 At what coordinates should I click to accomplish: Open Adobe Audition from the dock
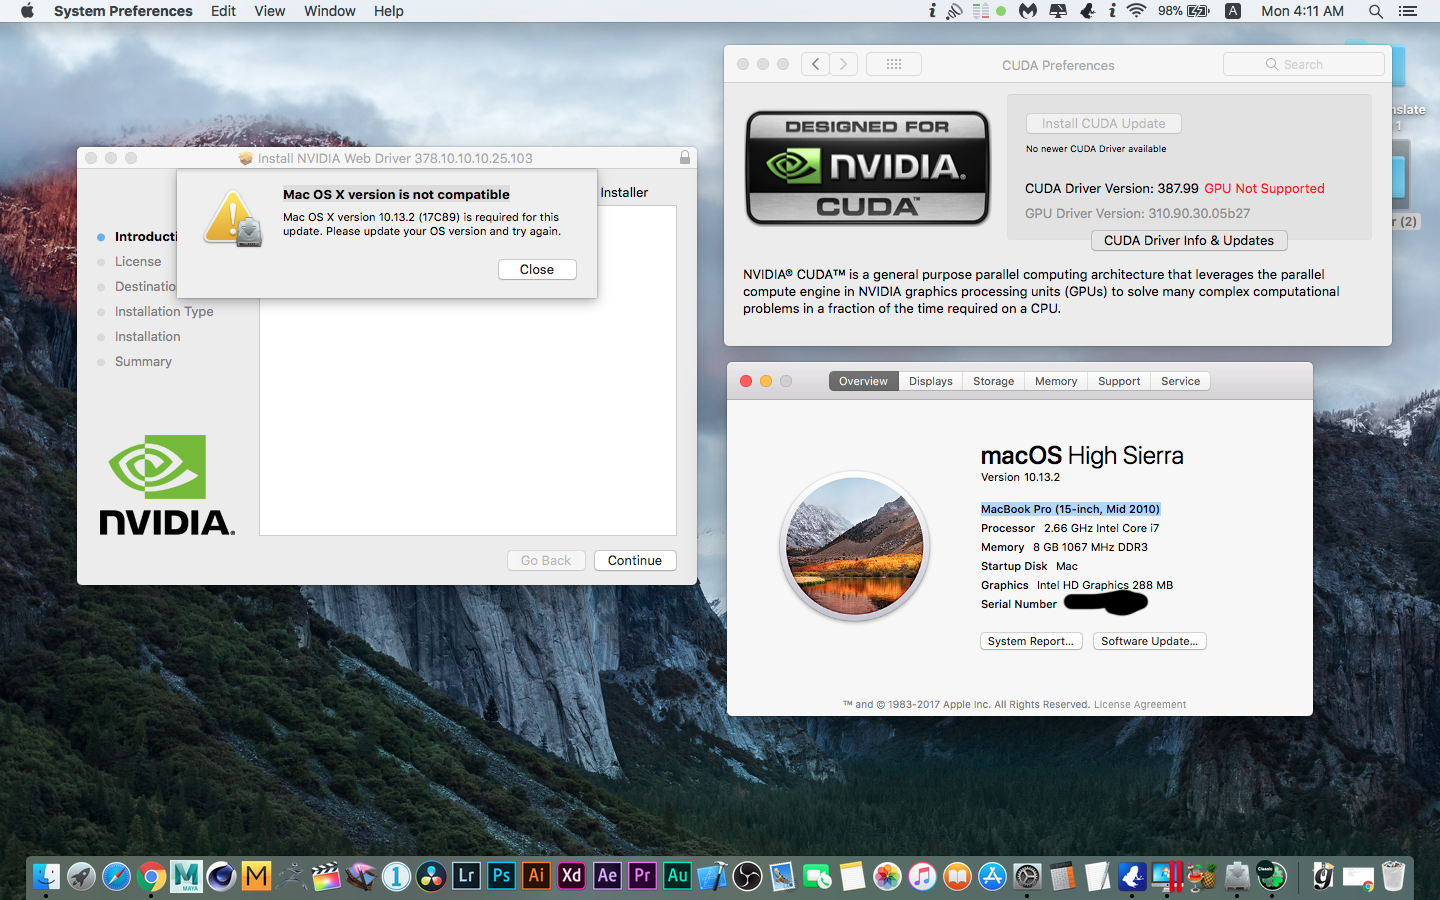(677, 877)
